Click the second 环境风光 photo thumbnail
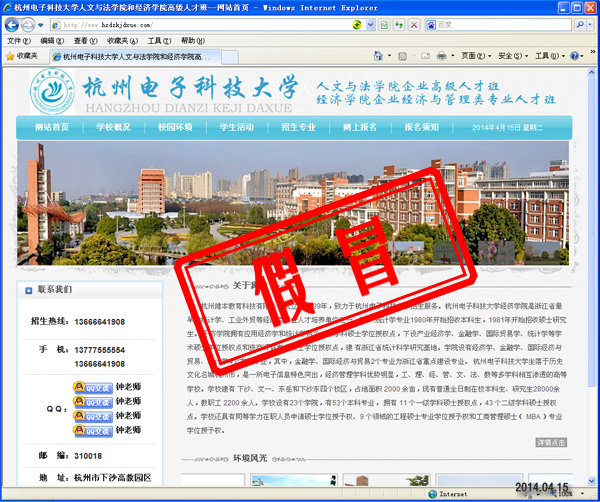 coord(294,480)
